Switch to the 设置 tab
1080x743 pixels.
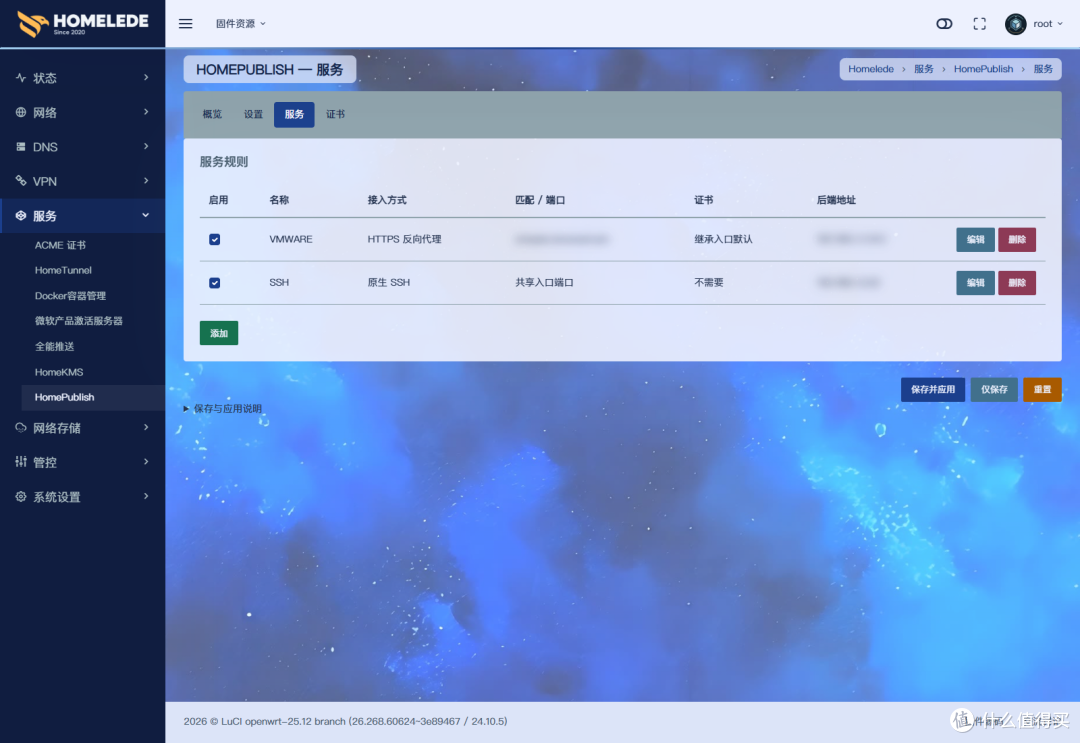[253, 114]
